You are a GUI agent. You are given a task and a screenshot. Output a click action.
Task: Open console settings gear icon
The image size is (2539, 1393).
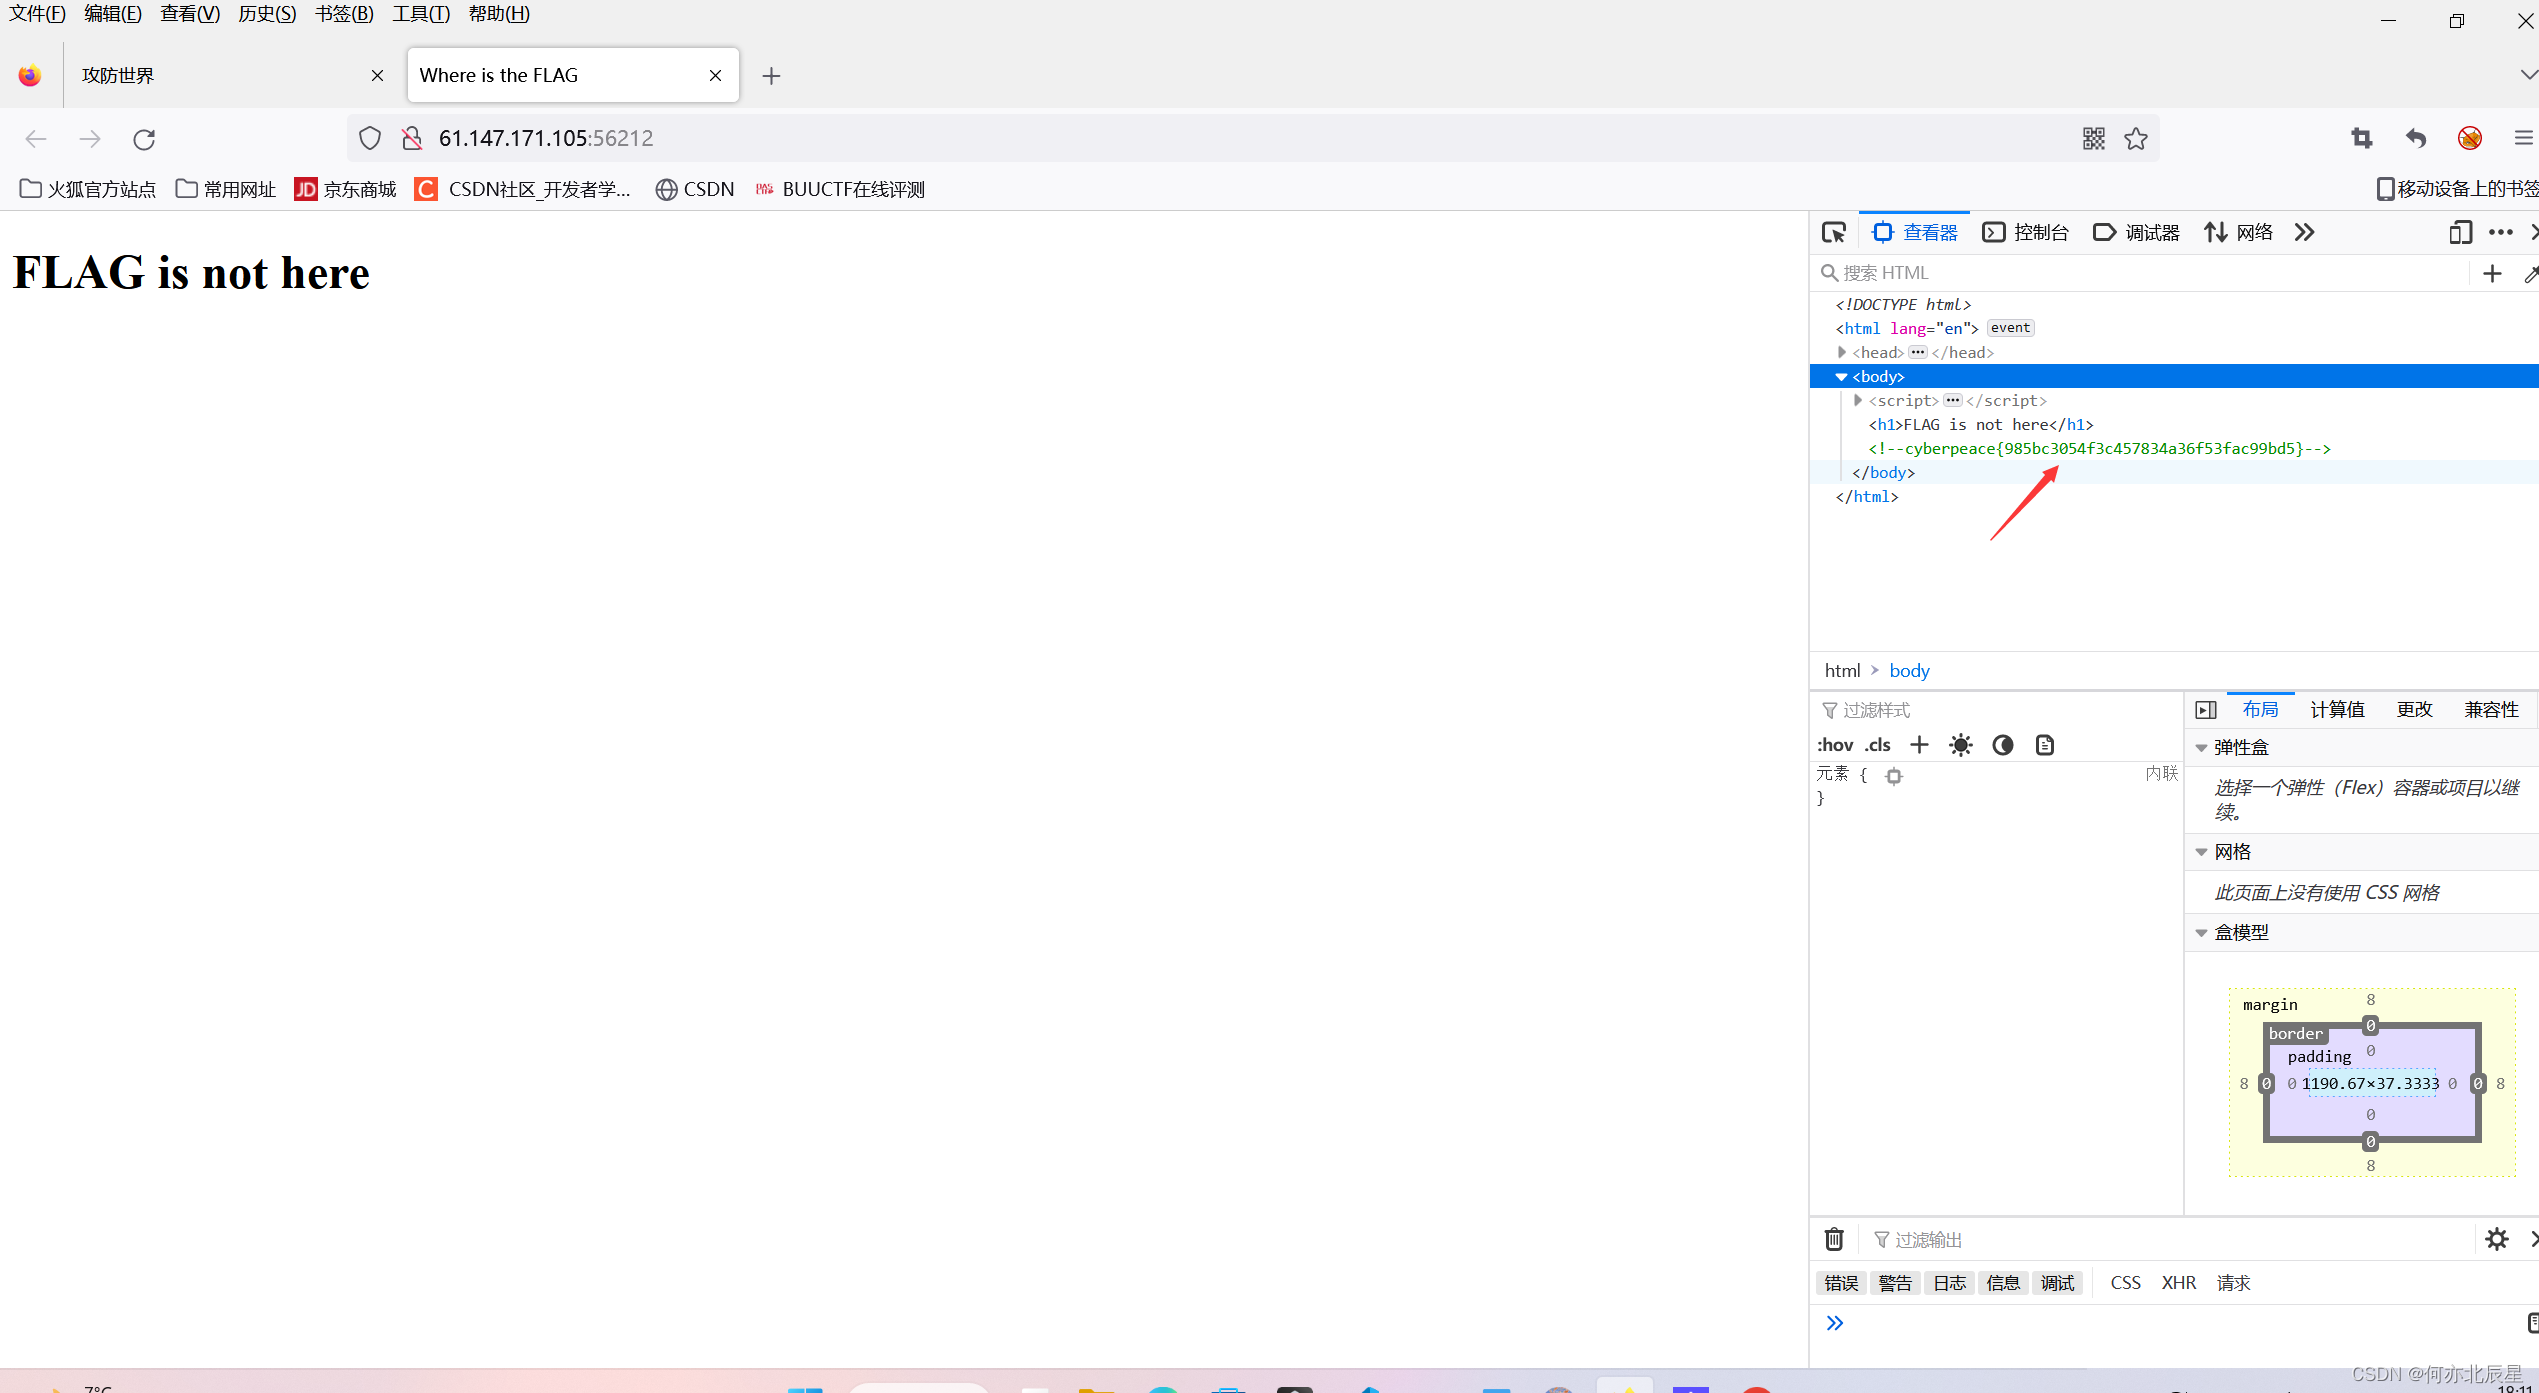[2497, 1239]
